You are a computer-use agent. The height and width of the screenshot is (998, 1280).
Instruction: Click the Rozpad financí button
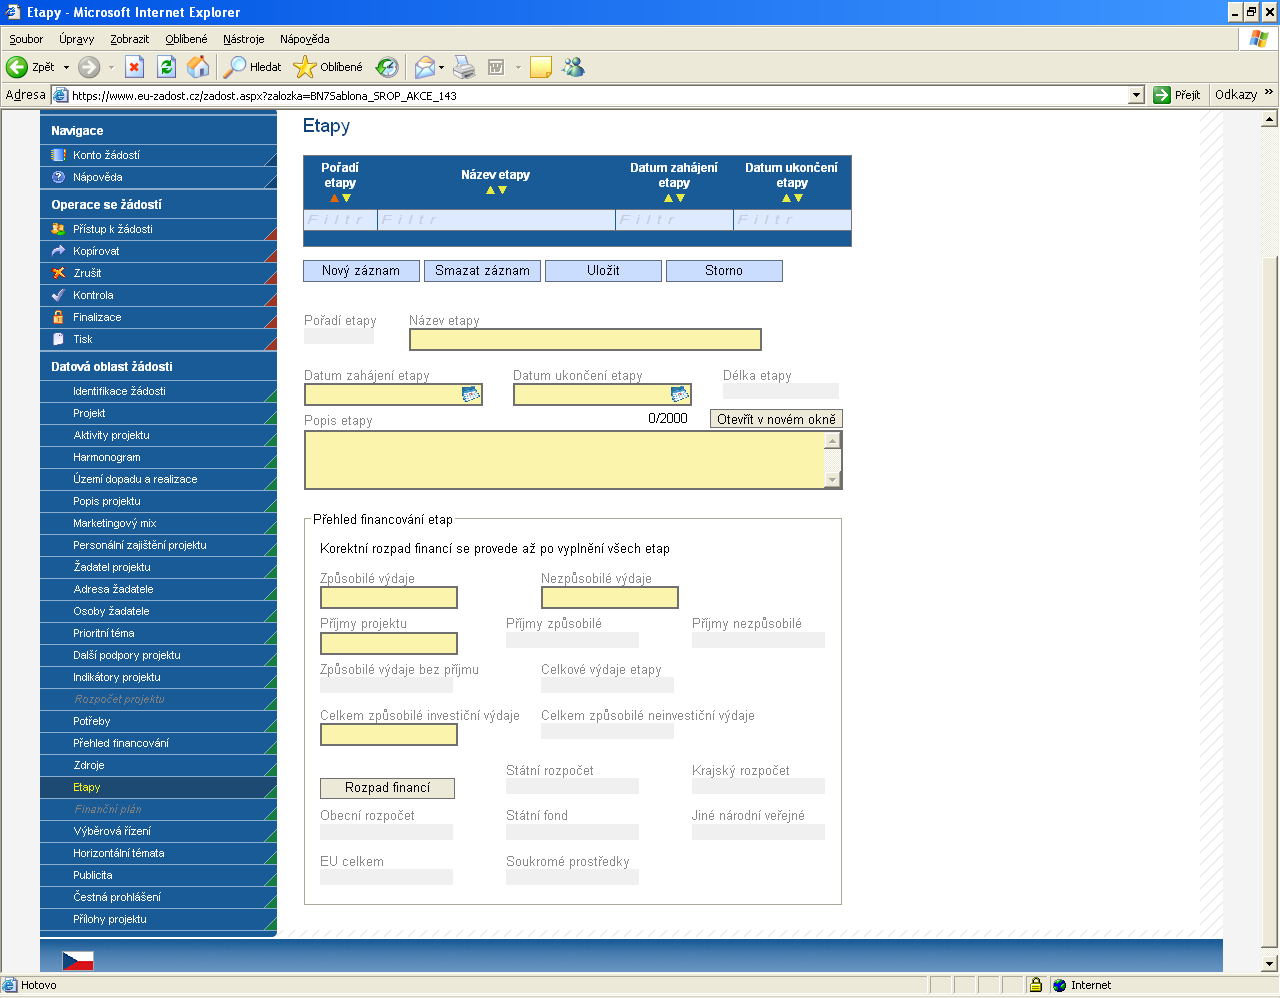[387, 788]
